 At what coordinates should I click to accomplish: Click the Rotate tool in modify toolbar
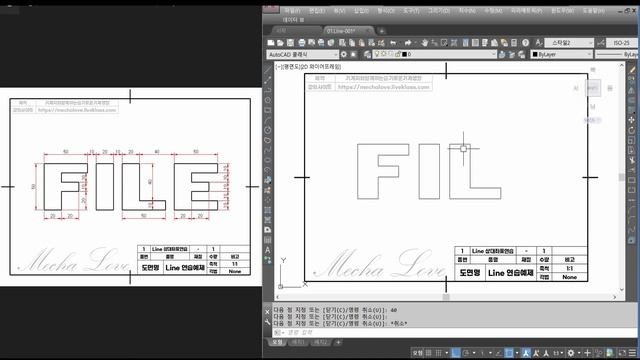(x=632, y=130)
